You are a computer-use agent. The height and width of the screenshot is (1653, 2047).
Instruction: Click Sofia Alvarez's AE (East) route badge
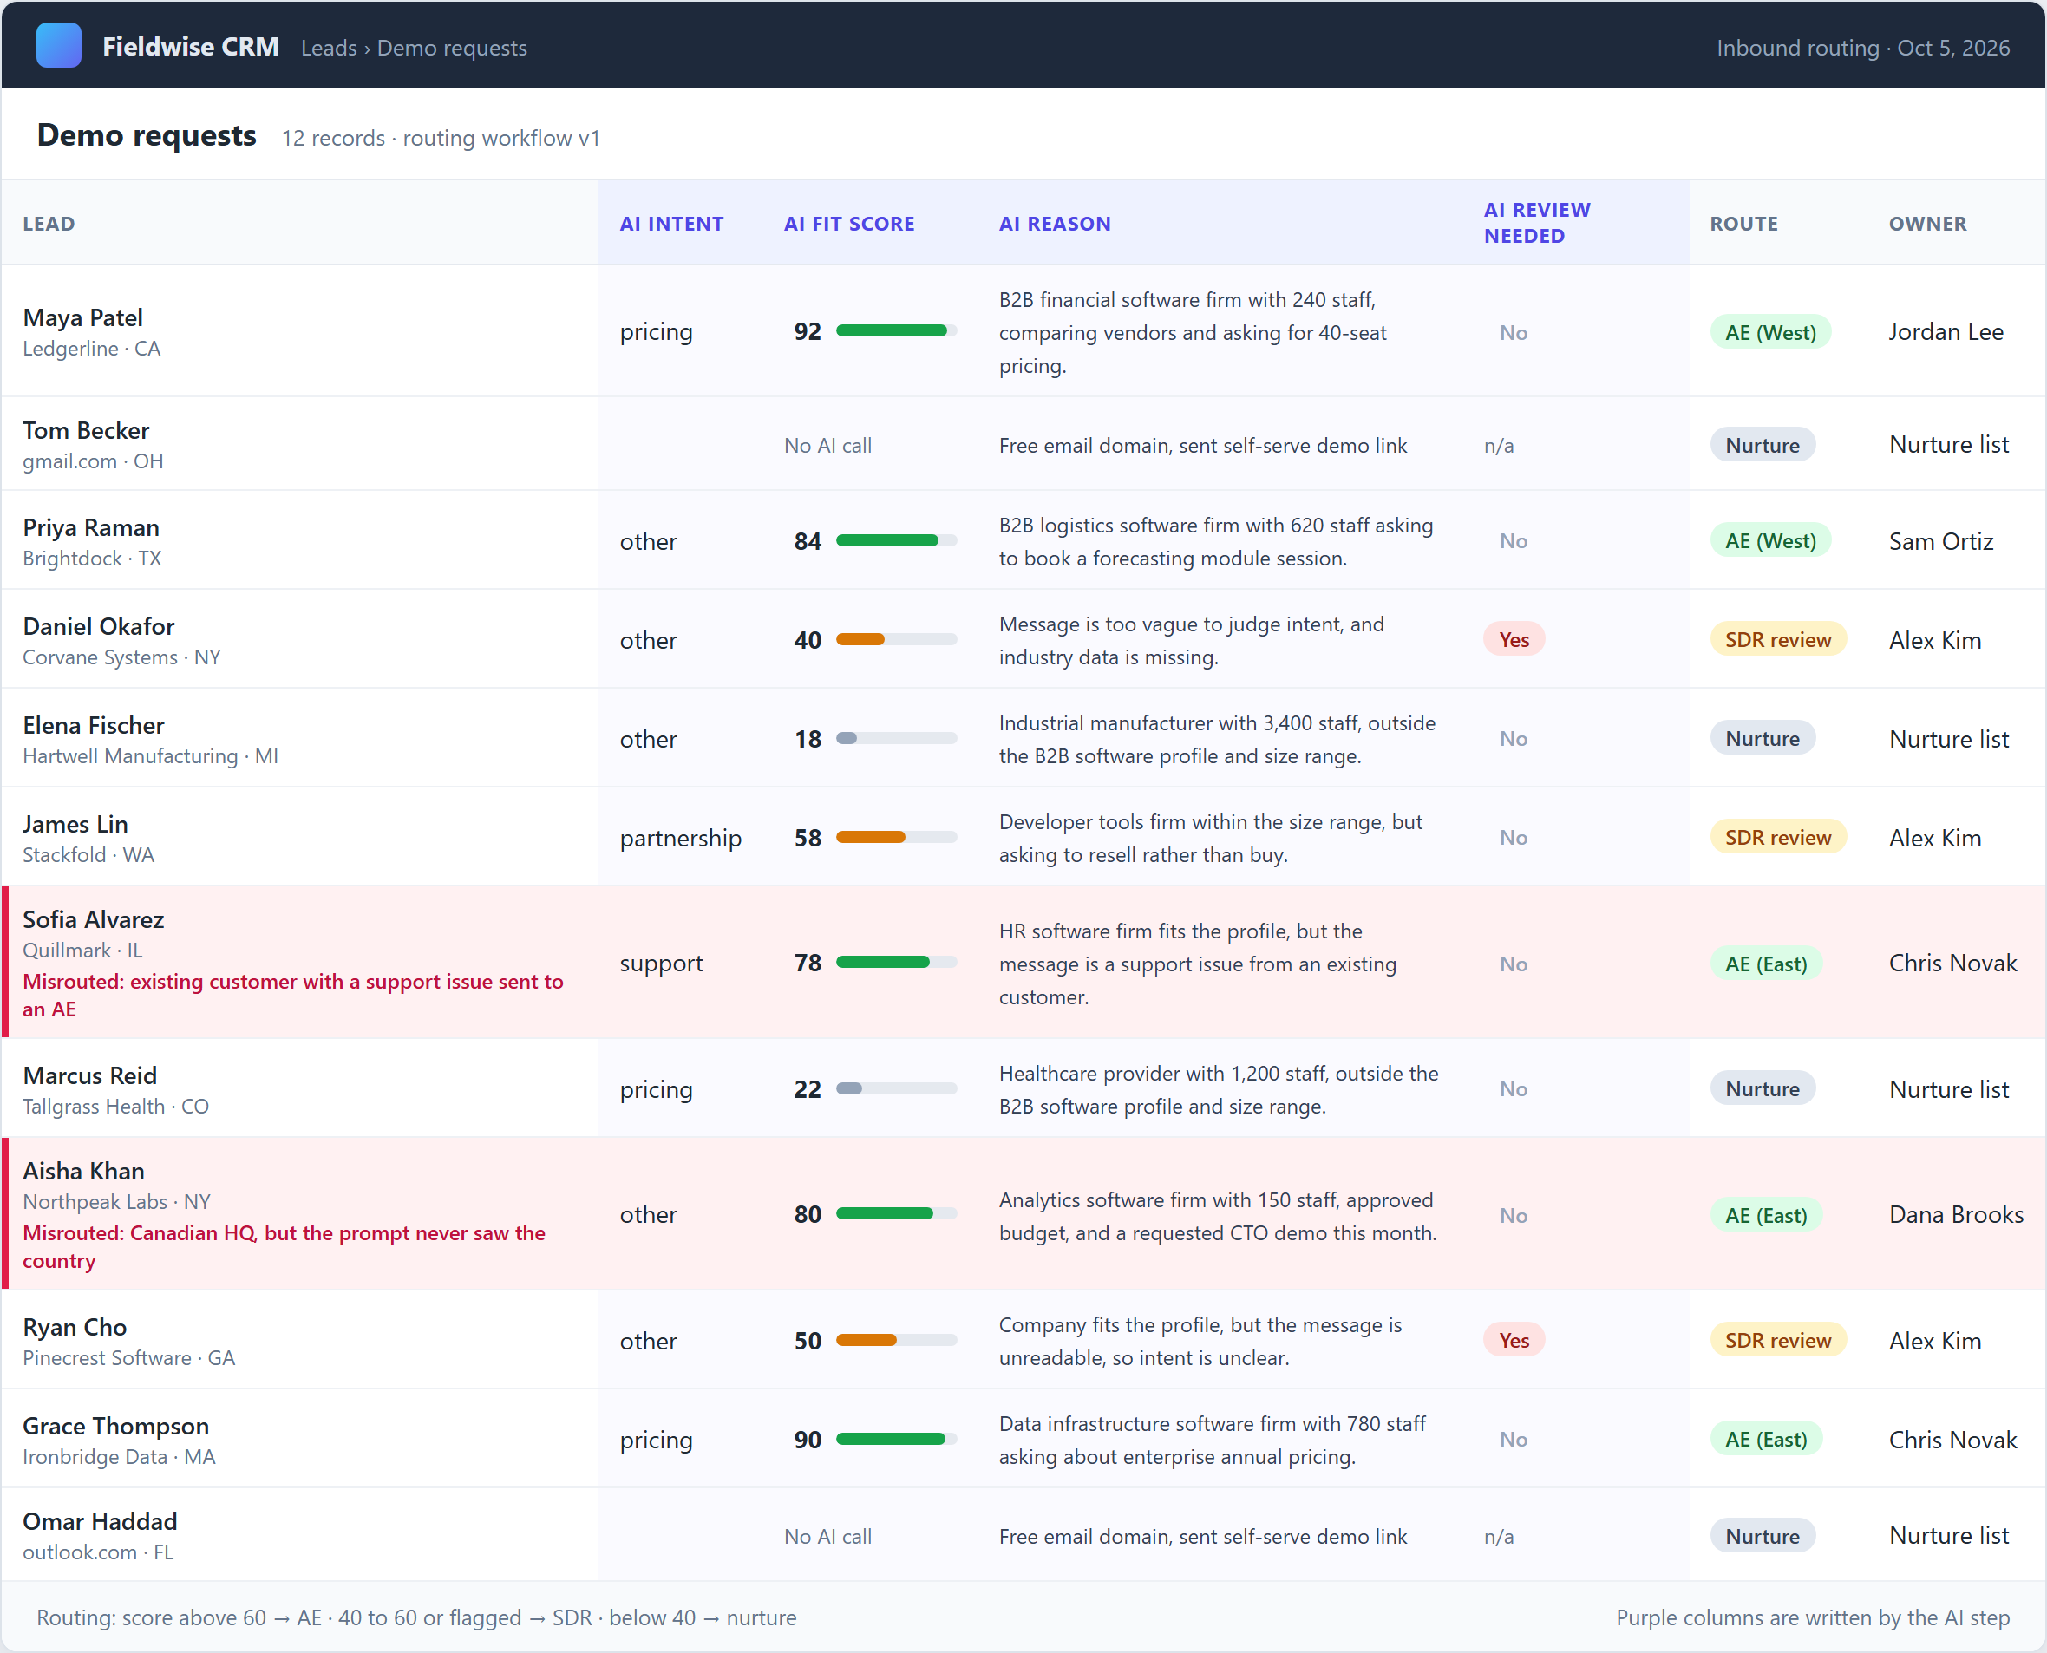point(1766,964)
